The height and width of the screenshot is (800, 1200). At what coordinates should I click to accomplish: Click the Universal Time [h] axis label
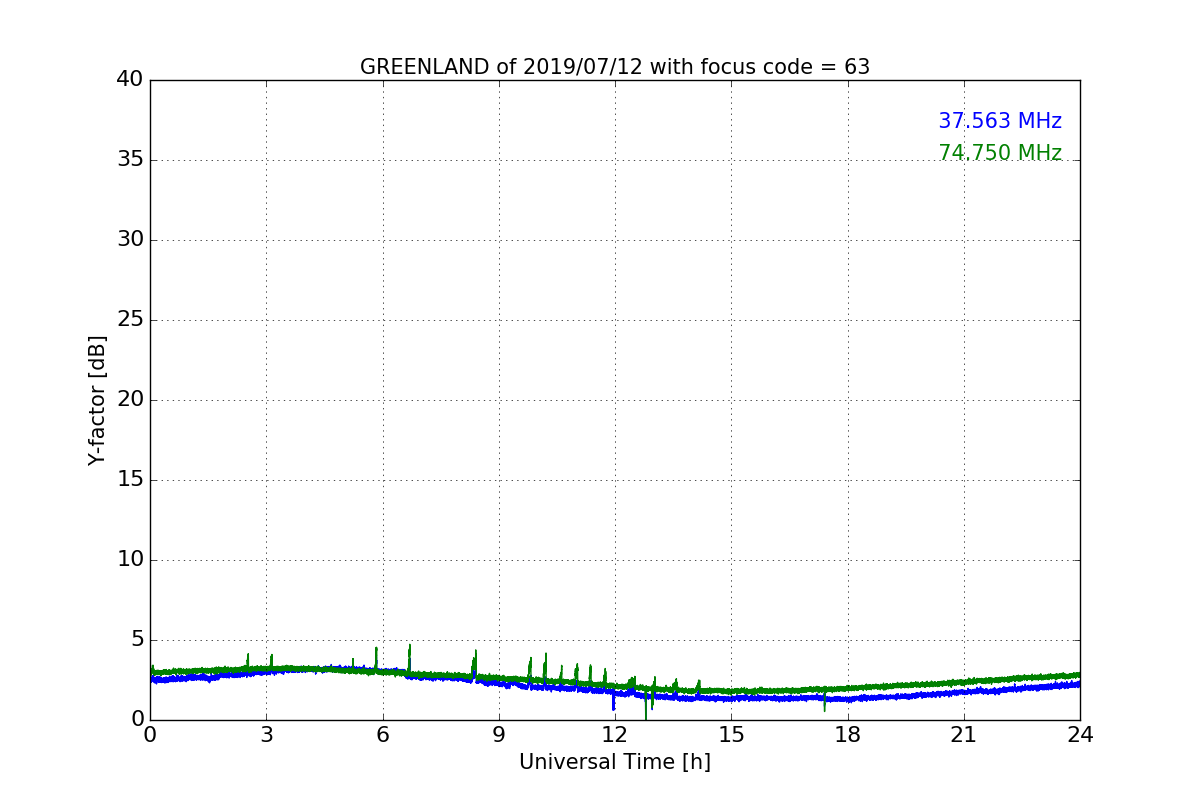[x=615, y=762]
